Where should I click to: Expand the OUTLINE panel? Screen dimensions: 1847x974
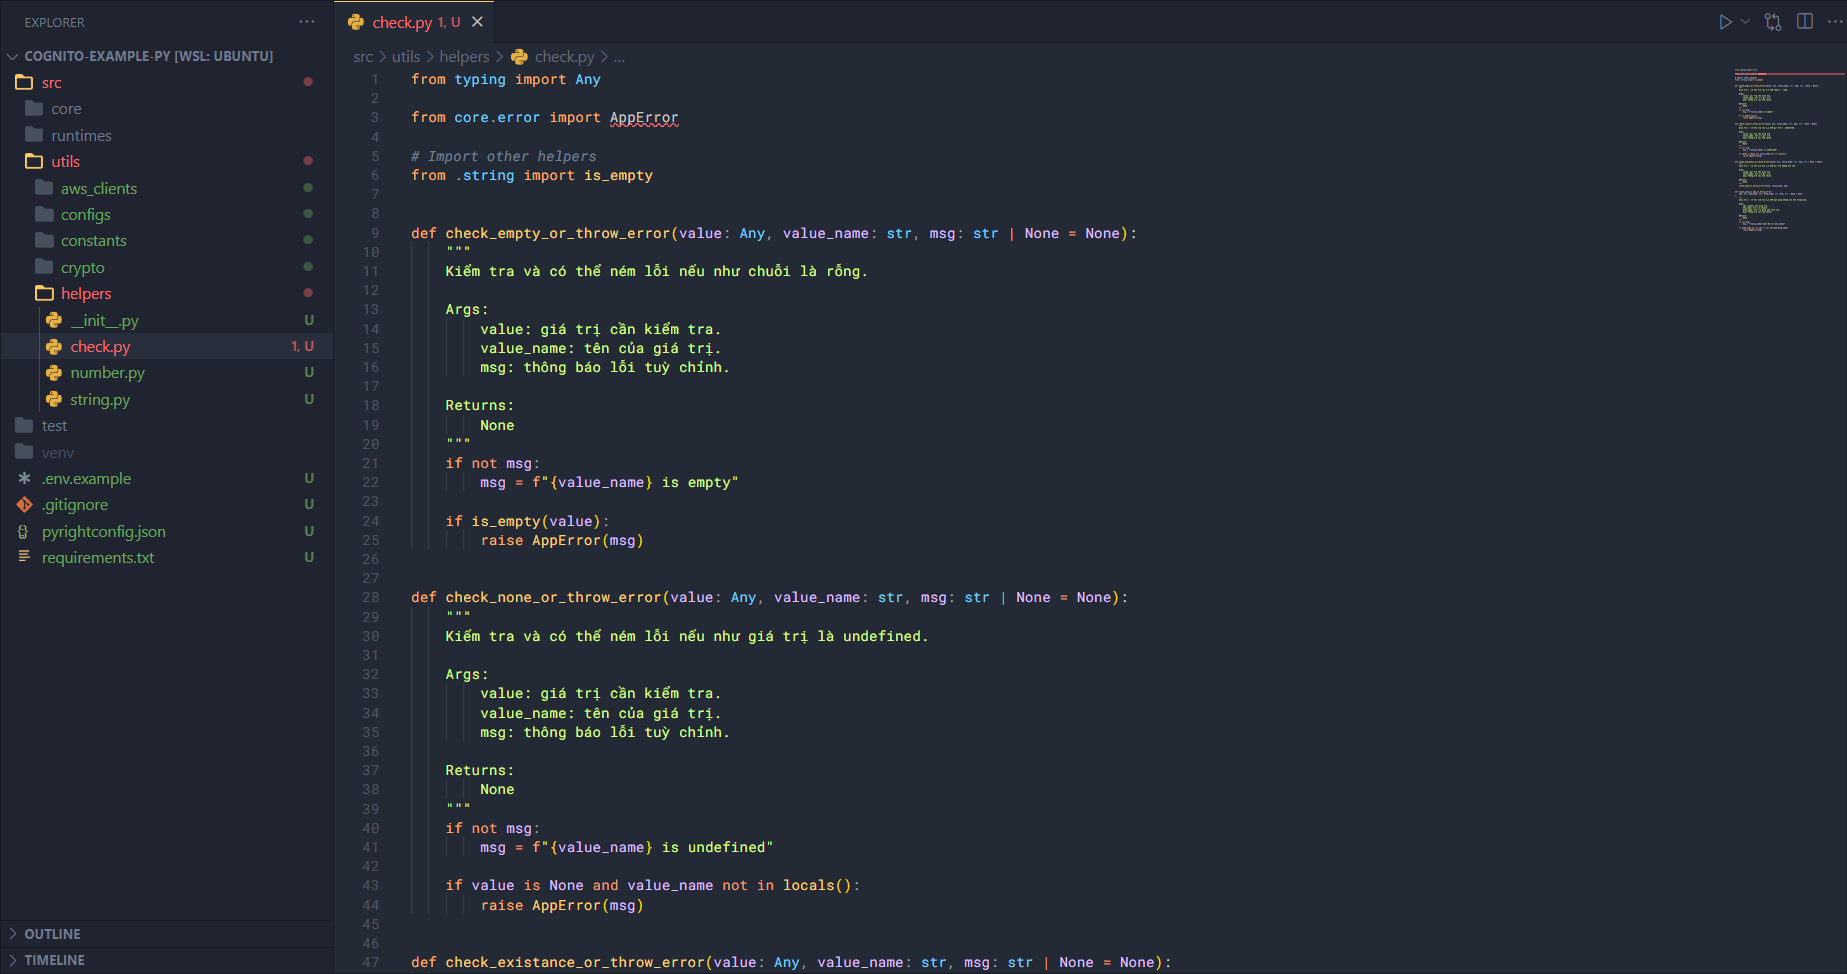(x=52, y=934)
